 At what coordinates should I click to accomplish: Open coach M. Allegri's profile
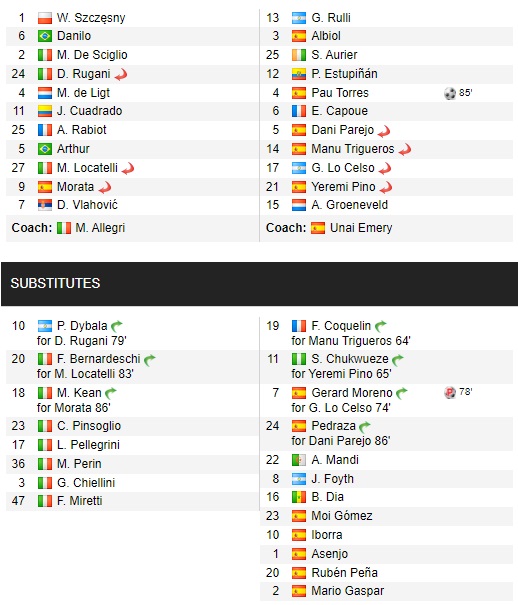pyautogui.click(x=100, y=228)
